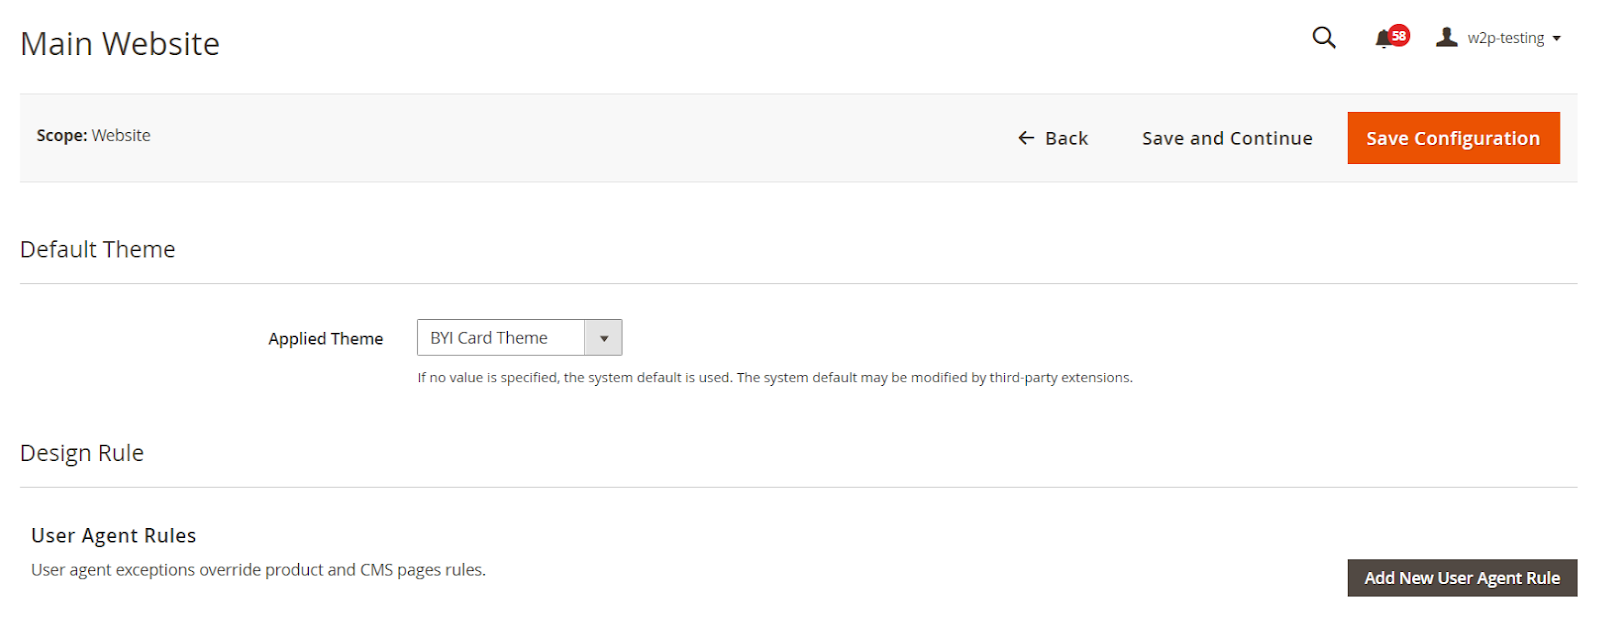This screenshot has height=627, width=1600.
Task: Click the Applied Theme field label
Action: pos(325,339)
